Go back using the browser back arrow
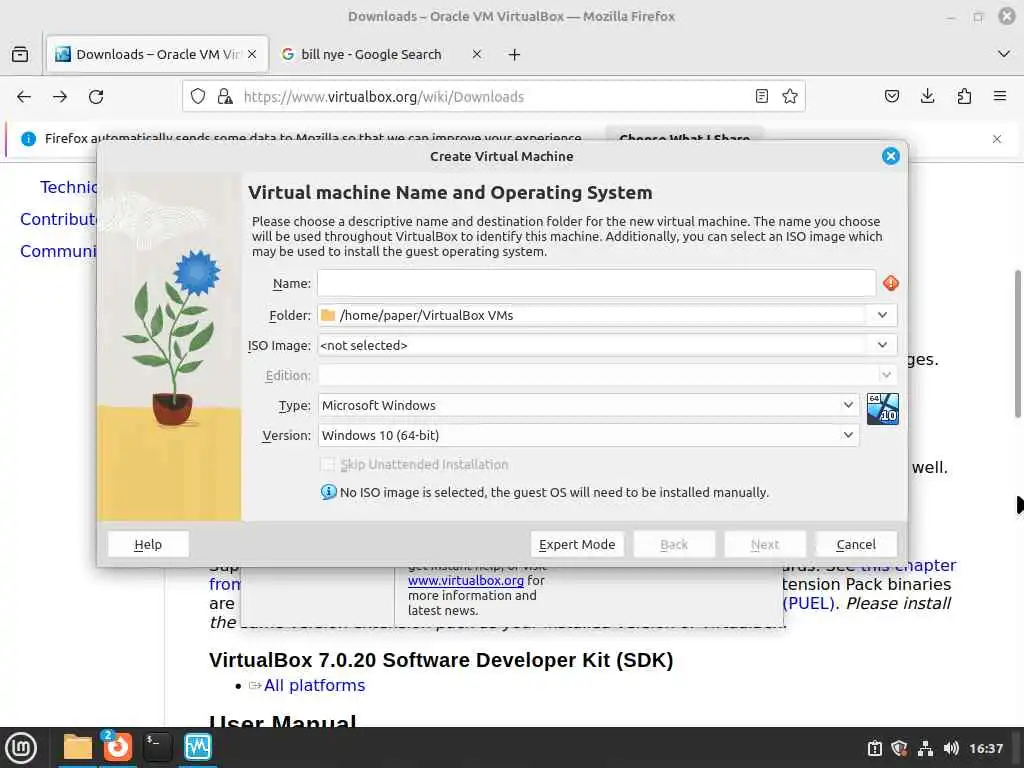Viewport: 1024px width, 768px height. tap(24, 97)
